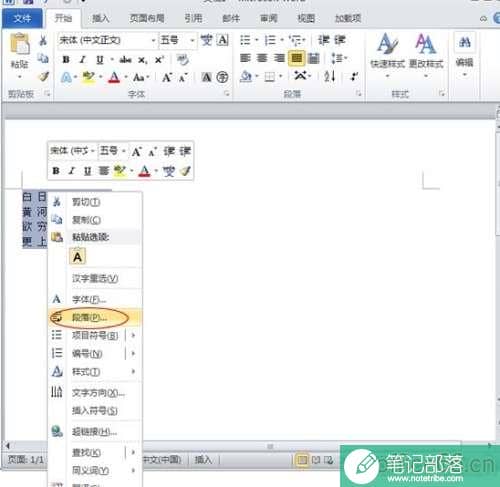The height and width of the screenshot is (487, 500).
Task: Click Show/Hide paragraph marks icon
Action: [354, 77]
